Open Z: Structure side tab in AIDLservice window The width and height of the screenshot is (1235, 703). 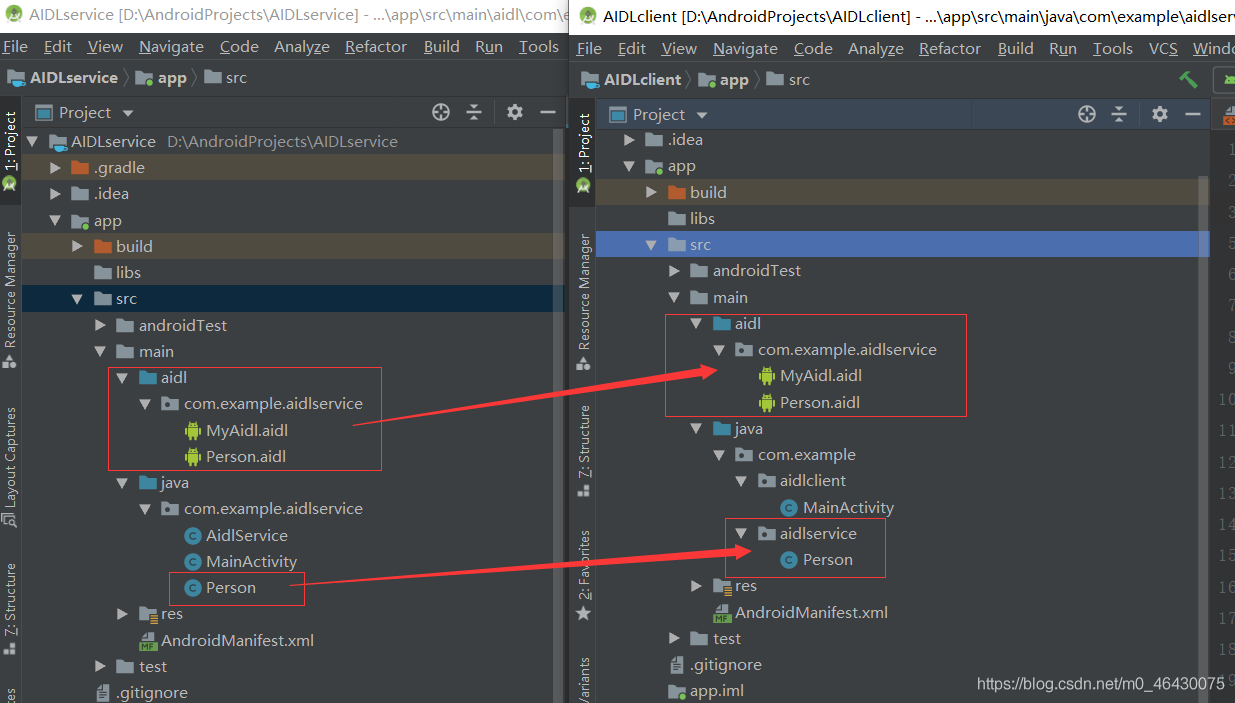pos(10,608)
